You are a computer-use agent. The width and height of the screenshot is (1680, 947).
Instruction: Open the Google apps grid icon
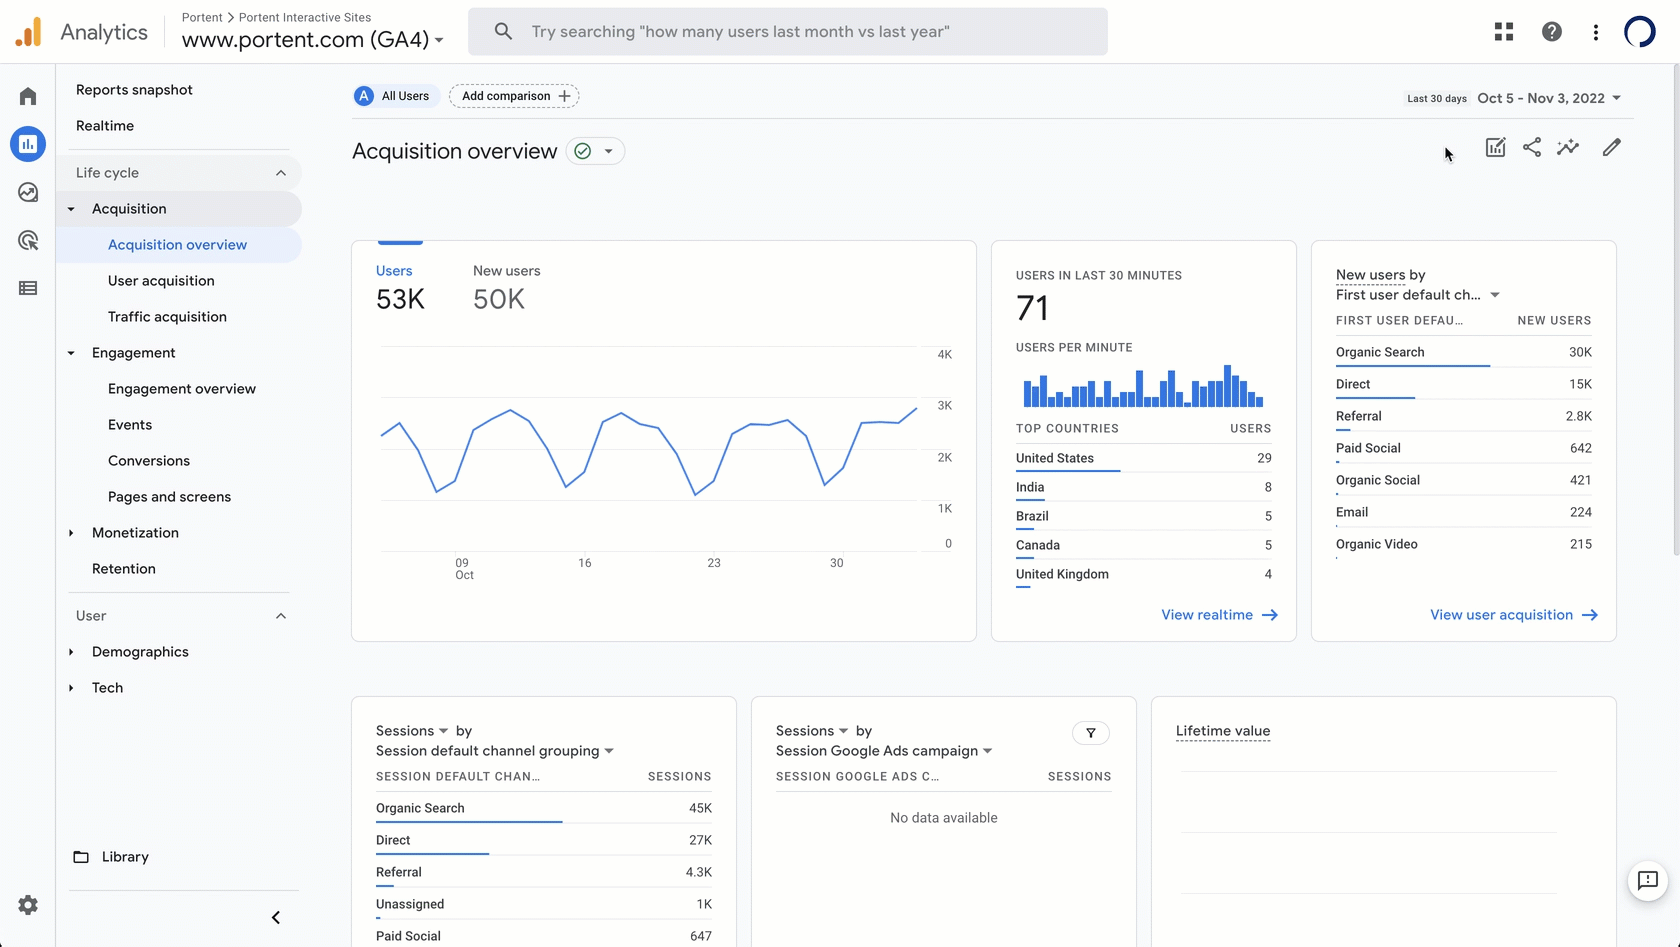point(1504,32)
